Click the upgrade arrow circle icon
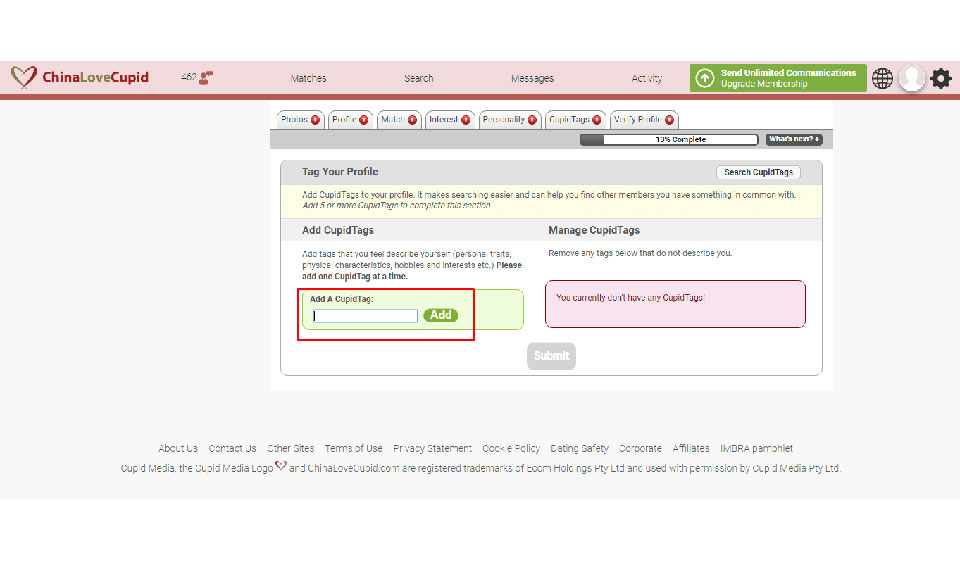The height and width of the screenshot is (561, 960). coord(704,78)
